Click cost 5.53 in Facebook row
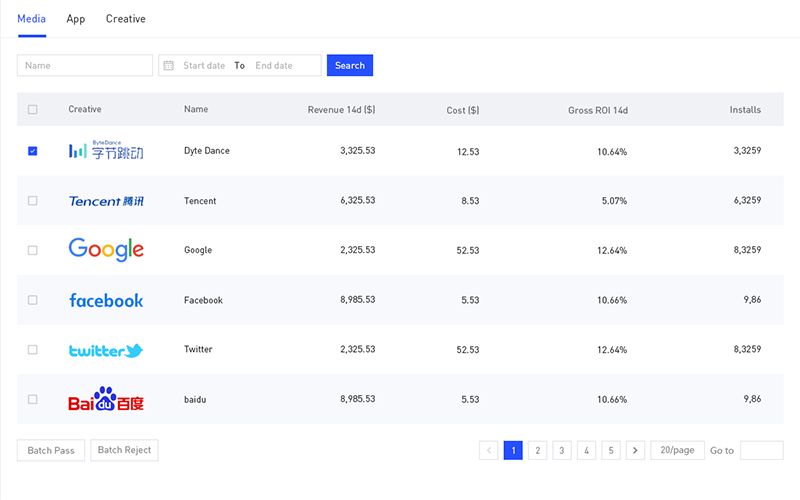Screen dimensions: 800x500 pyautogui.click(x=470, y=300)
